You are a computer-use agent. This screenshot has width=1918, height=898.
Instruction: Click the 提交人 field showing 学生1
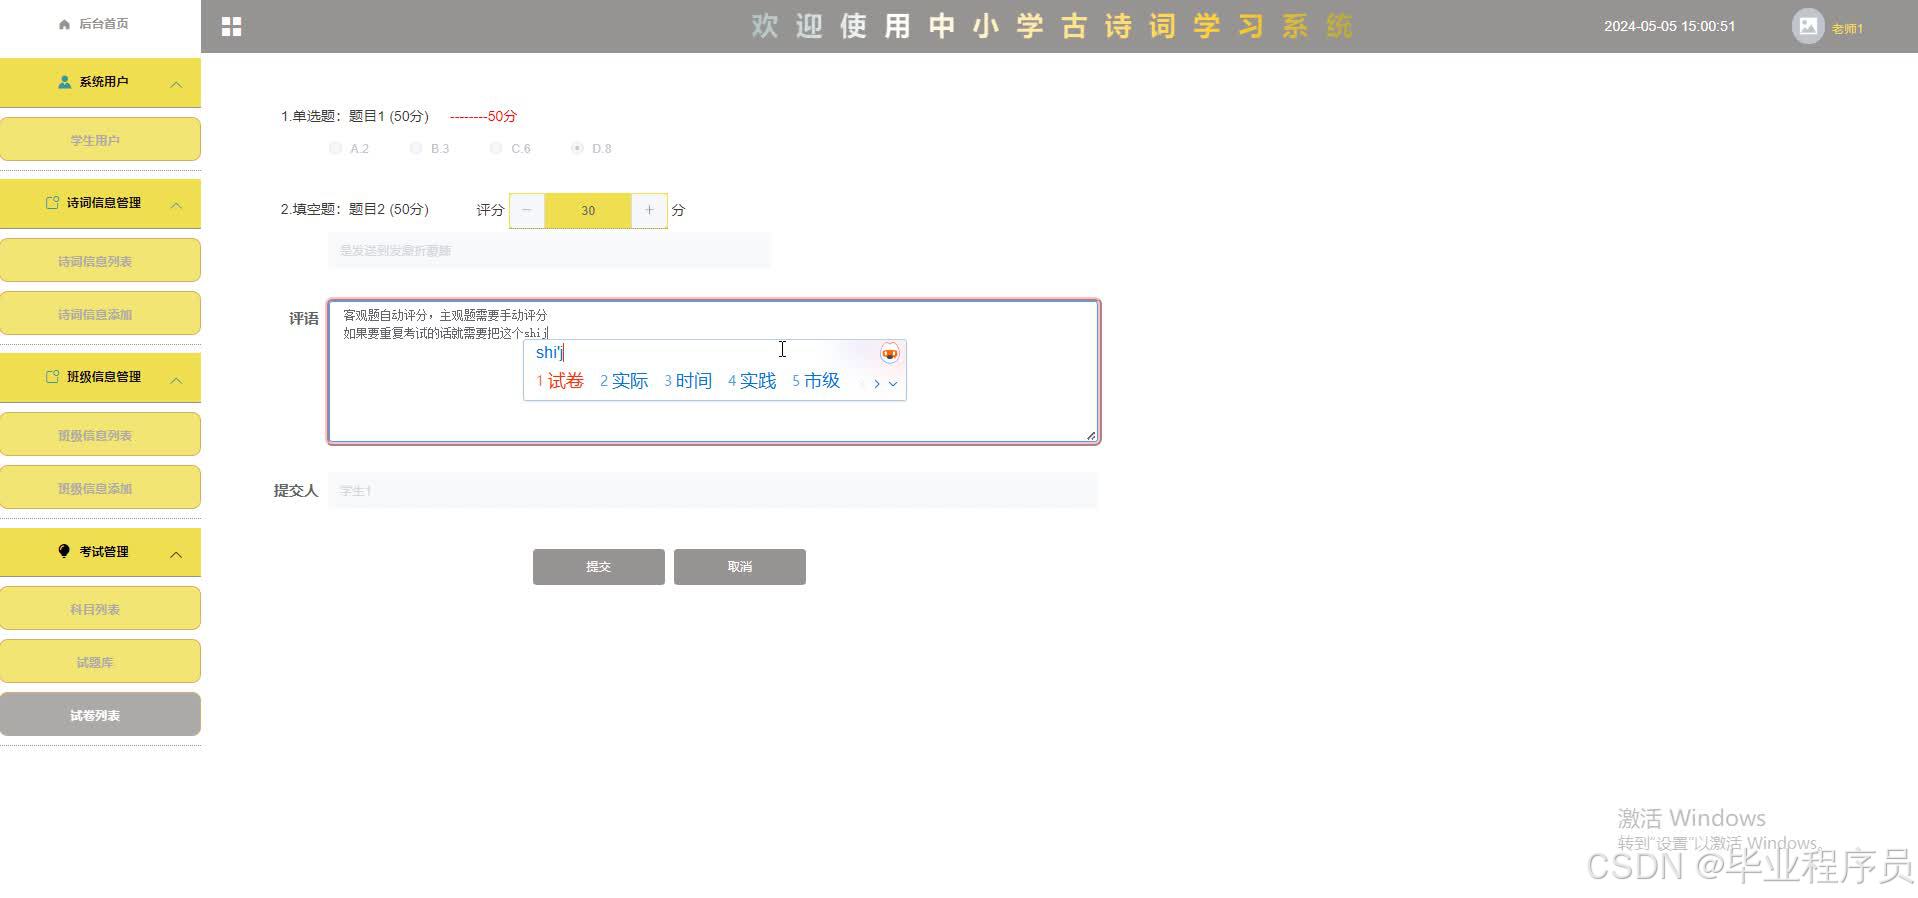[x=713, y=490]
